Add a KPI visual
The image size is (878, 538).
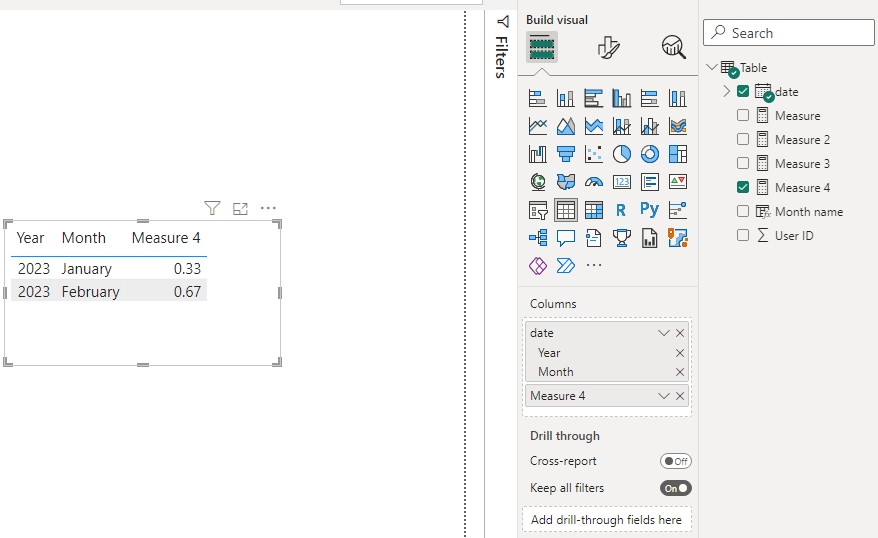point(678,182)
